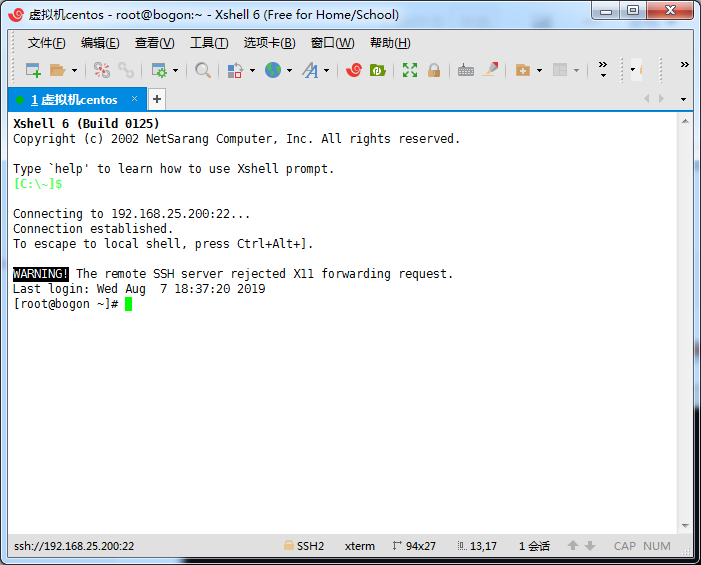Click the NUM indicator in status bar
Image resolution: width=701 pixels, height=565 pixels.
click(657, 546)
